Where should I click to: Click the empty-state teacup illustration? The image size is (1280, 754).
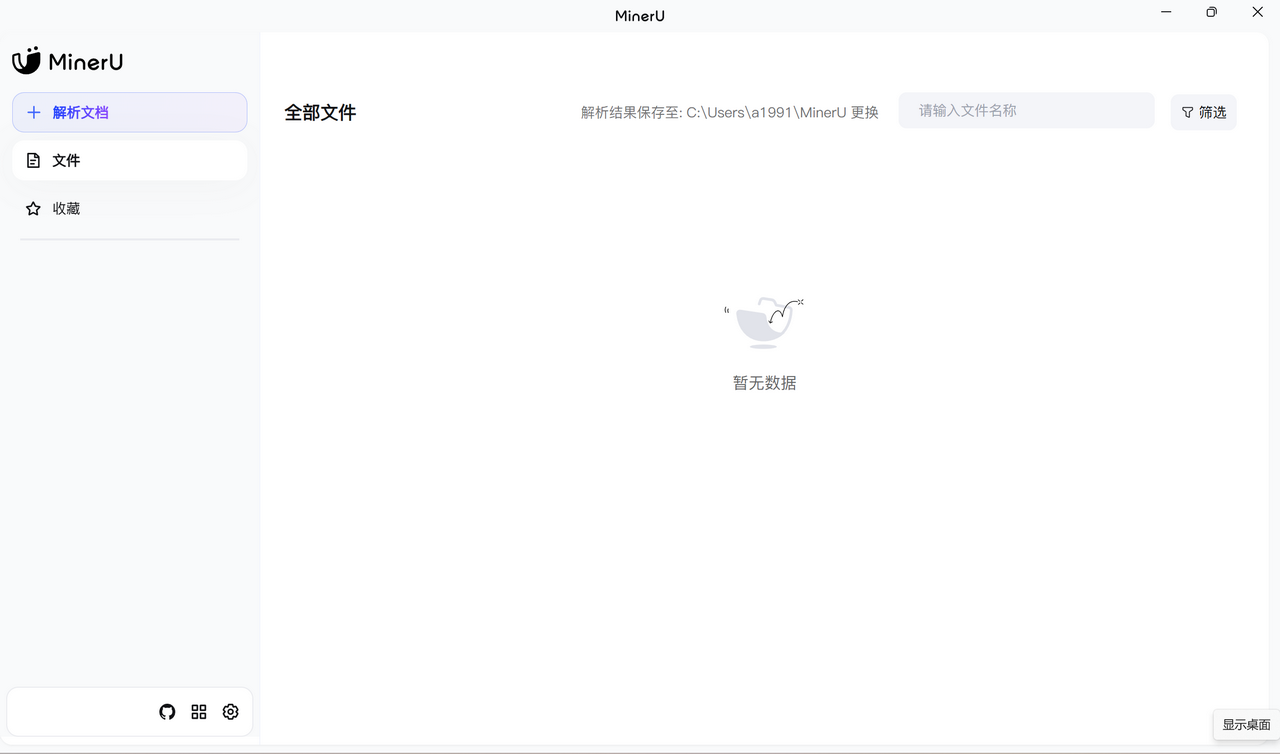(764, 322)
